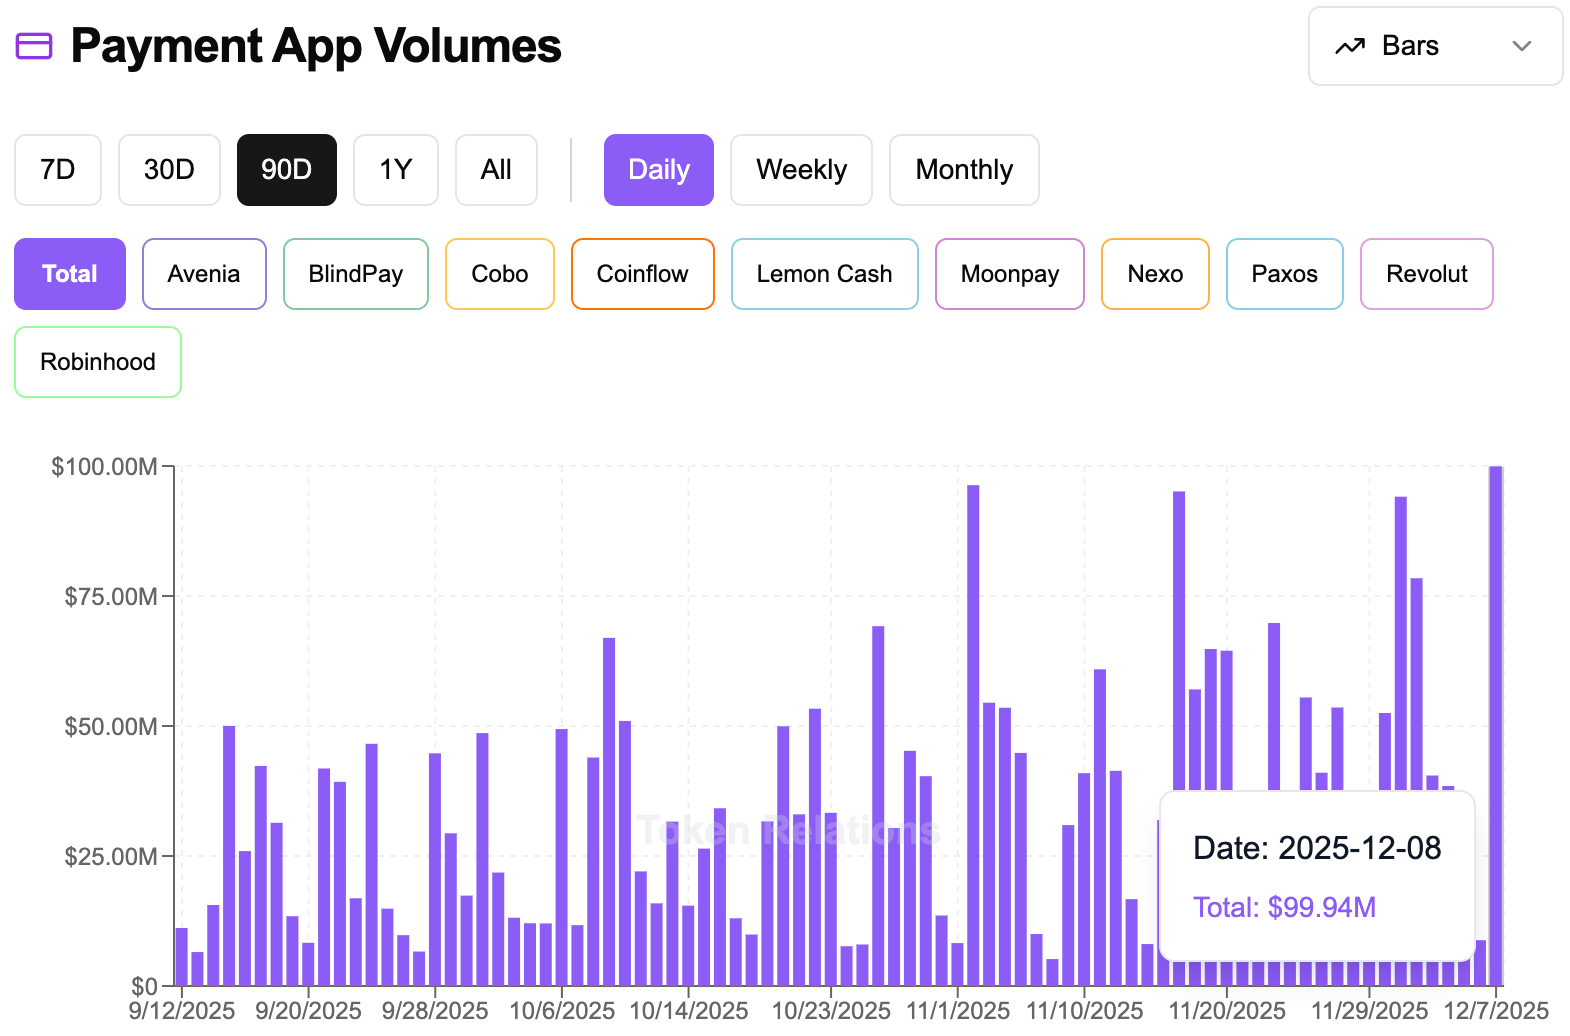Click the highlighted 12/8 bar at chart end
This screenshot has height=1036, width=1570.
pos(1496,726)
